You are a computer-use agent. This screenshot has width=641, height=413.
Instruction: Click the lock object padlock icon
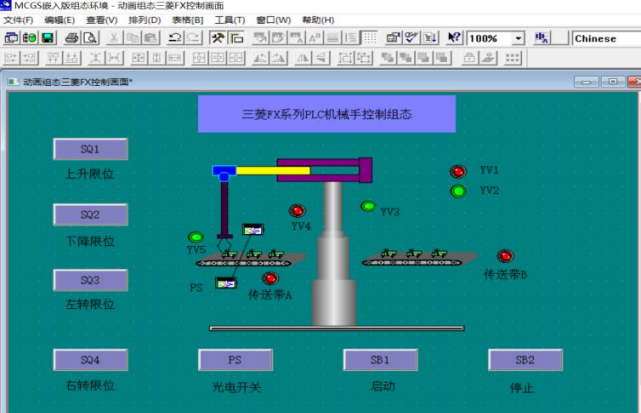point(469,58)
